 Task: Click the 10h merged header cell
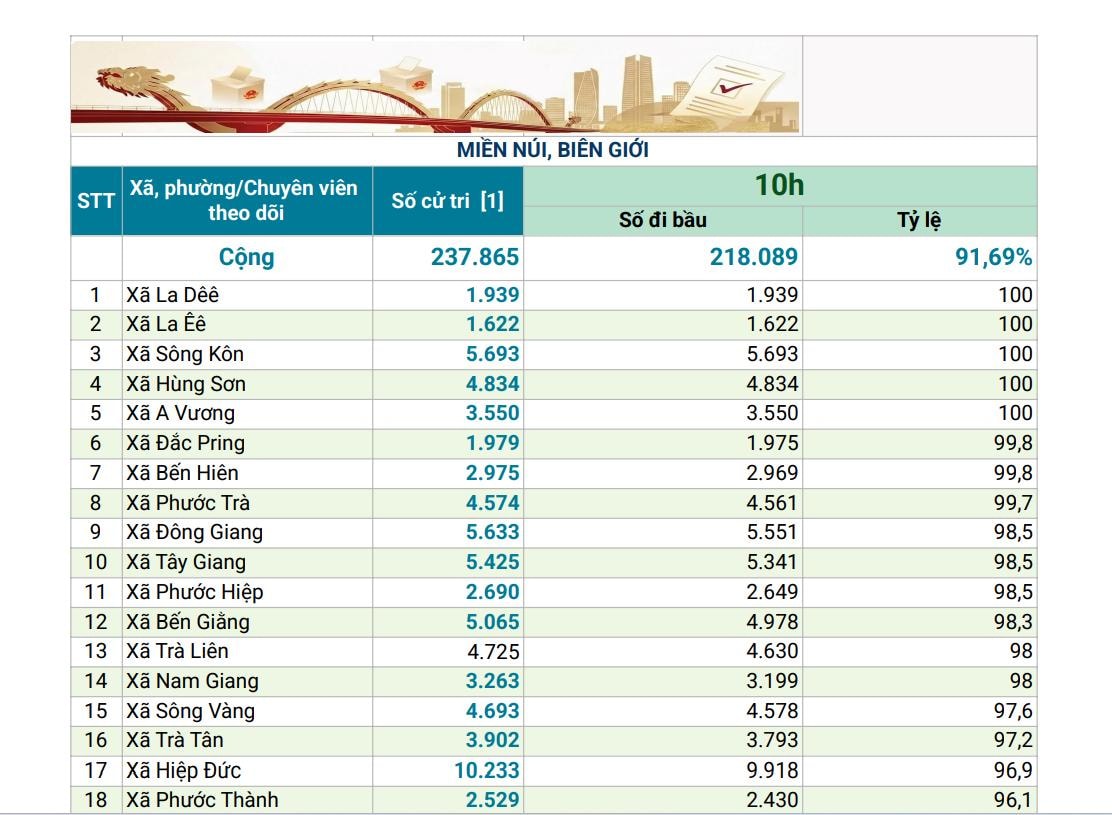779,186
